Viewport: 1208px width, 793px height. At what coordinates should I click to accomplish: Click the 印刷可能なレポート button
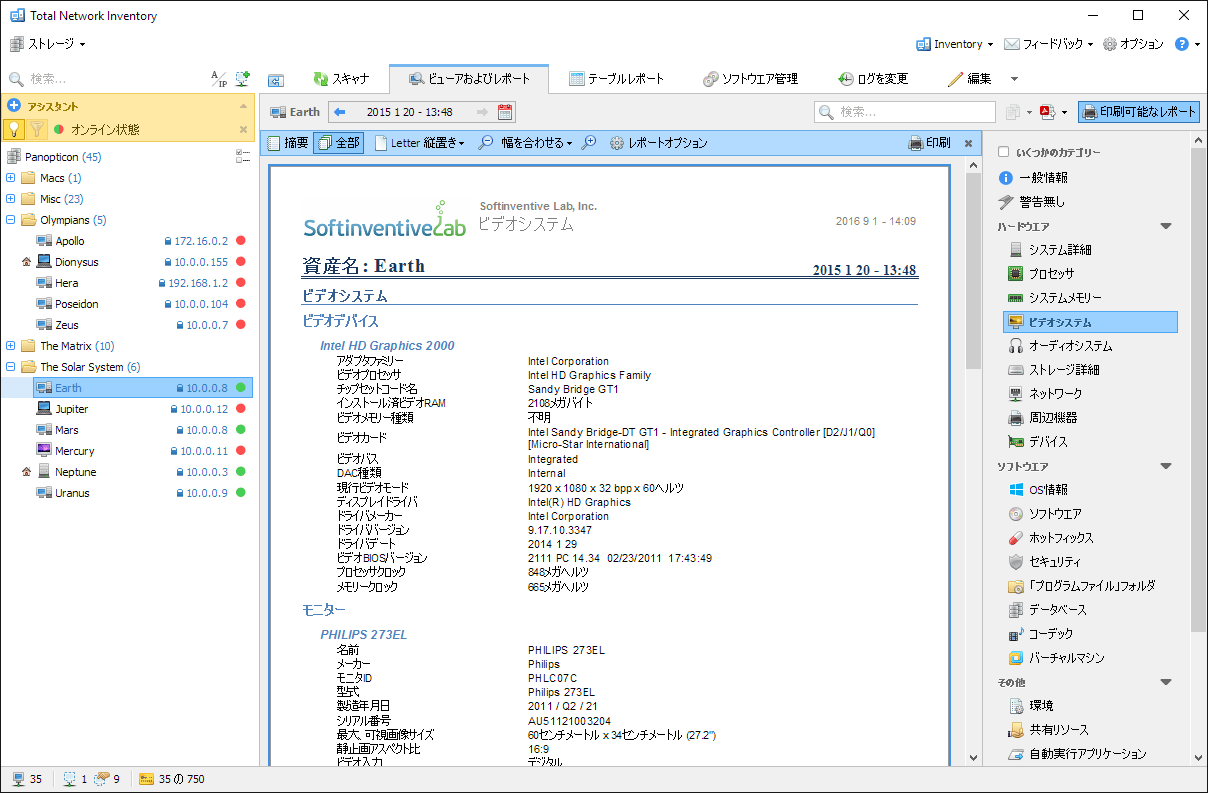point(1138,112)
